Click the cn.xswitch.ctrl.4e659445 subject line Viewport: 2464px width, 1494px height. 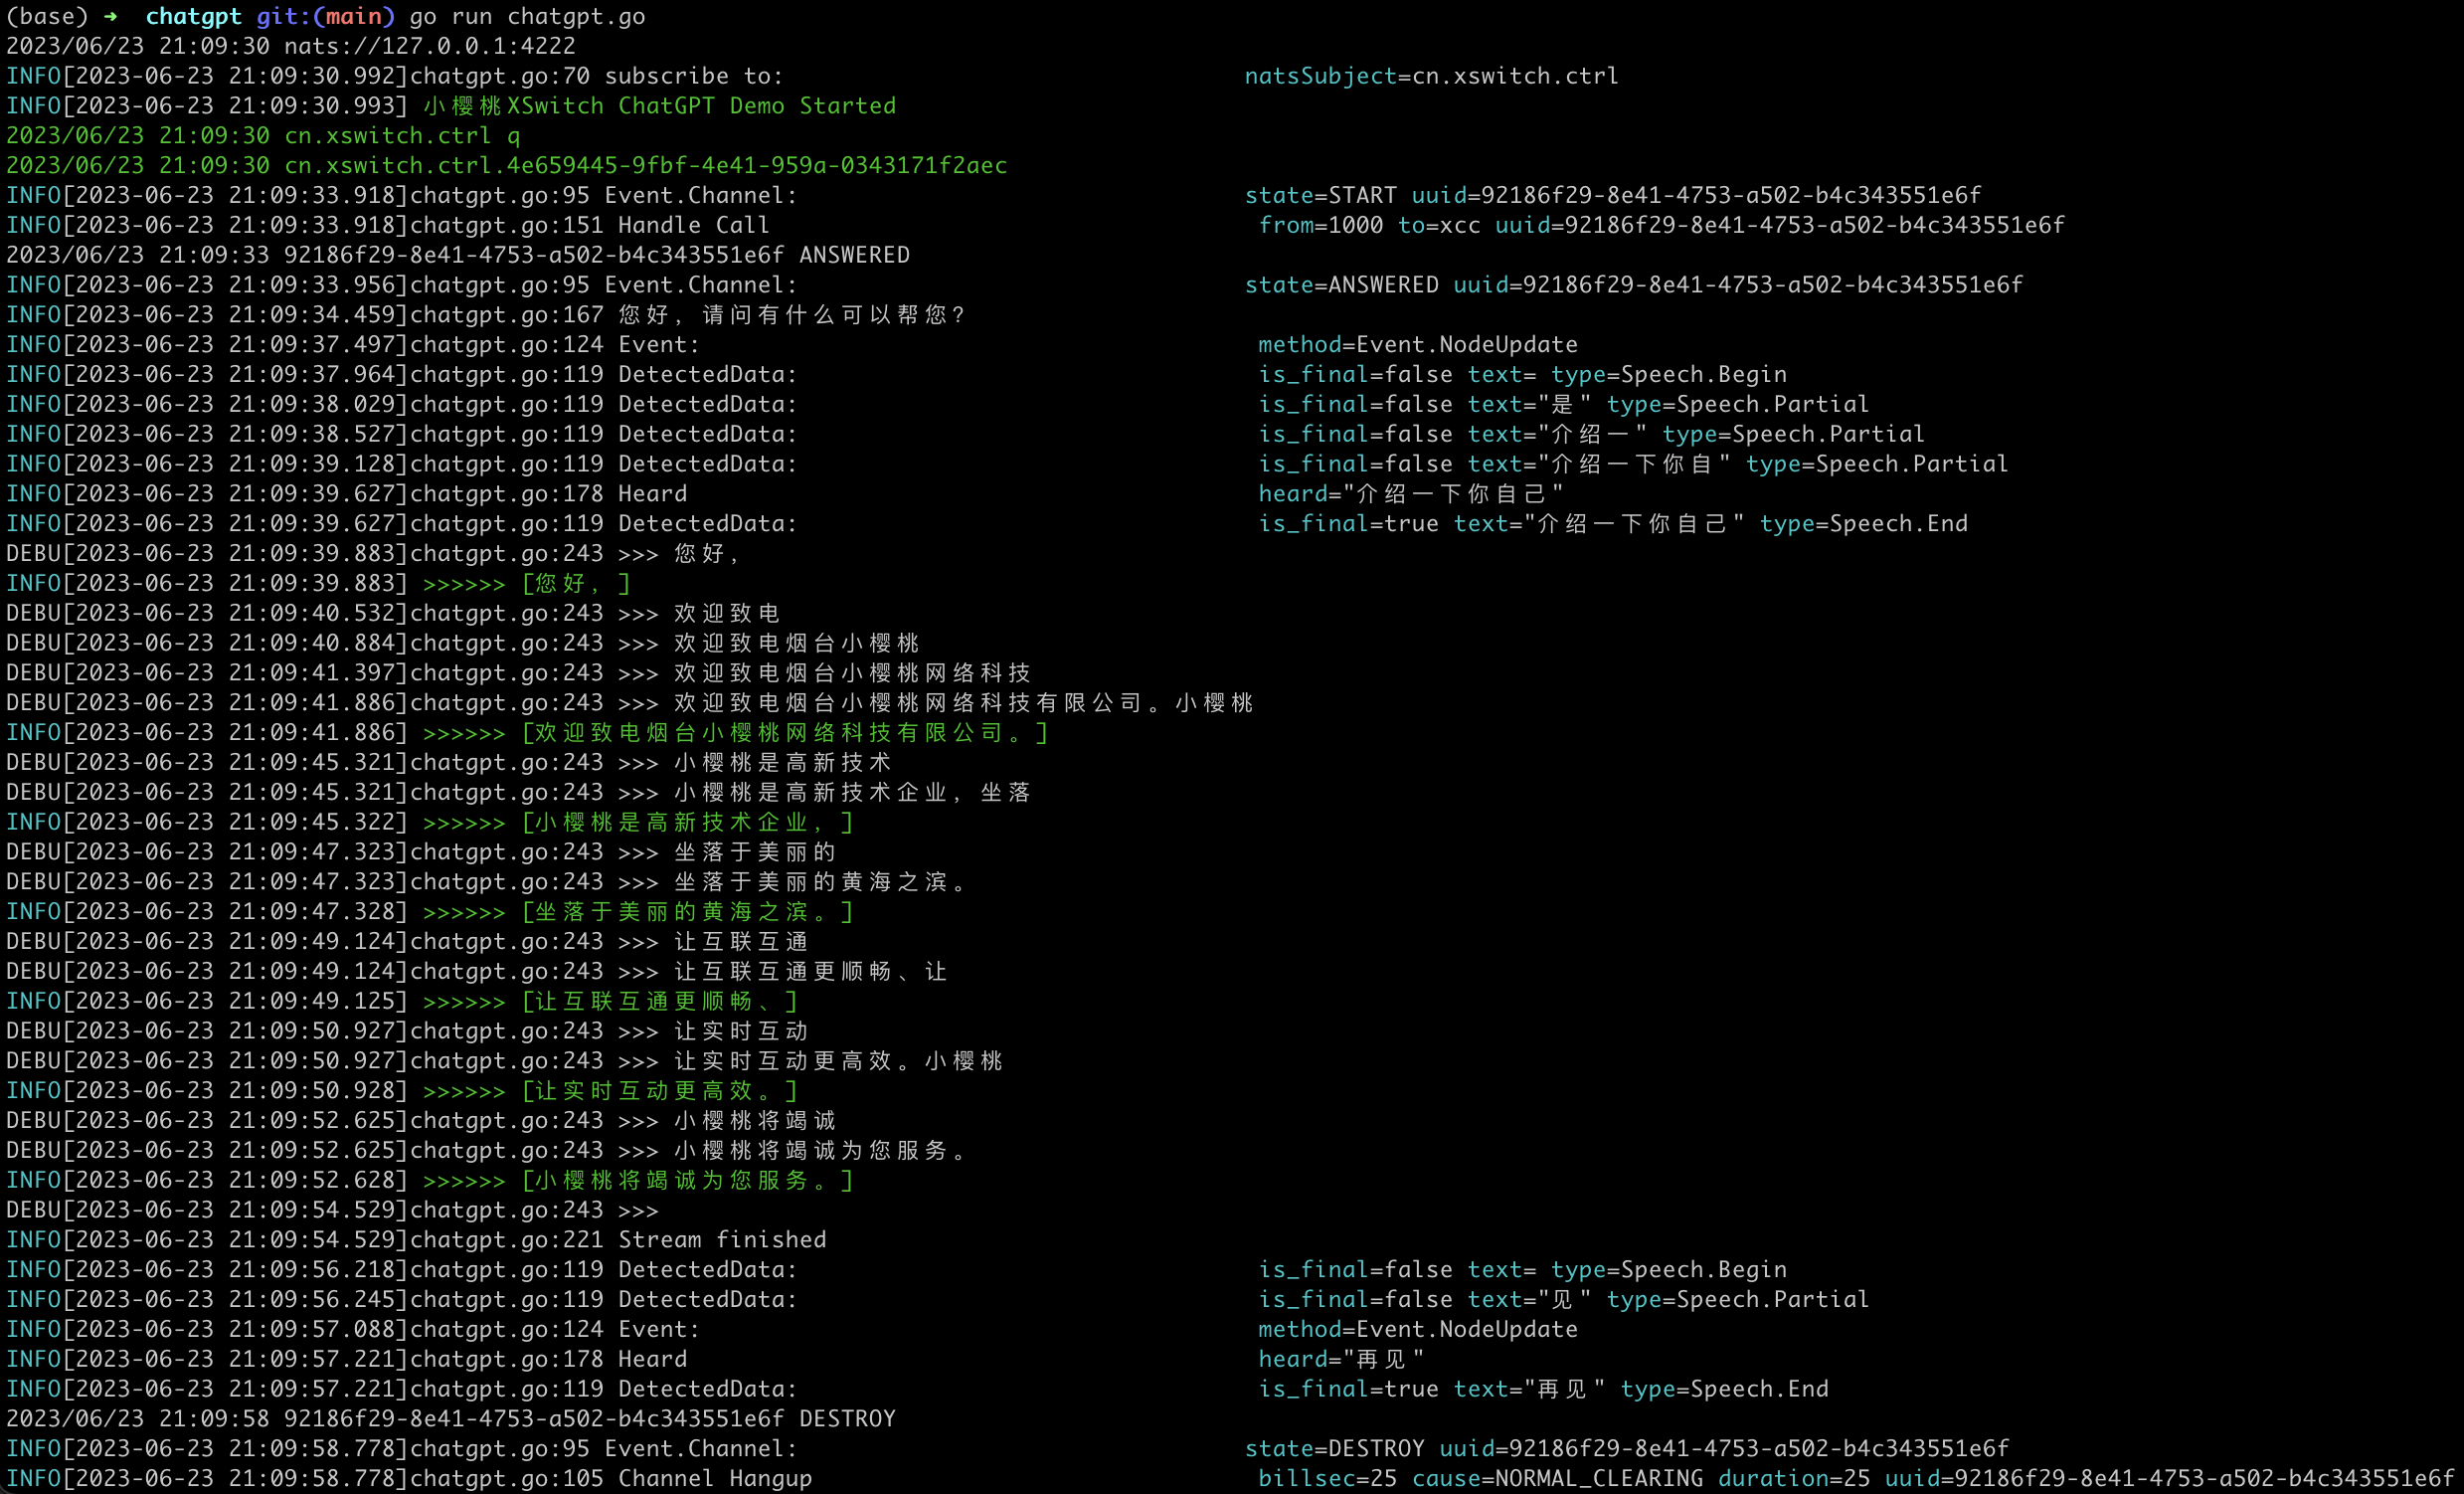point(645,165)
